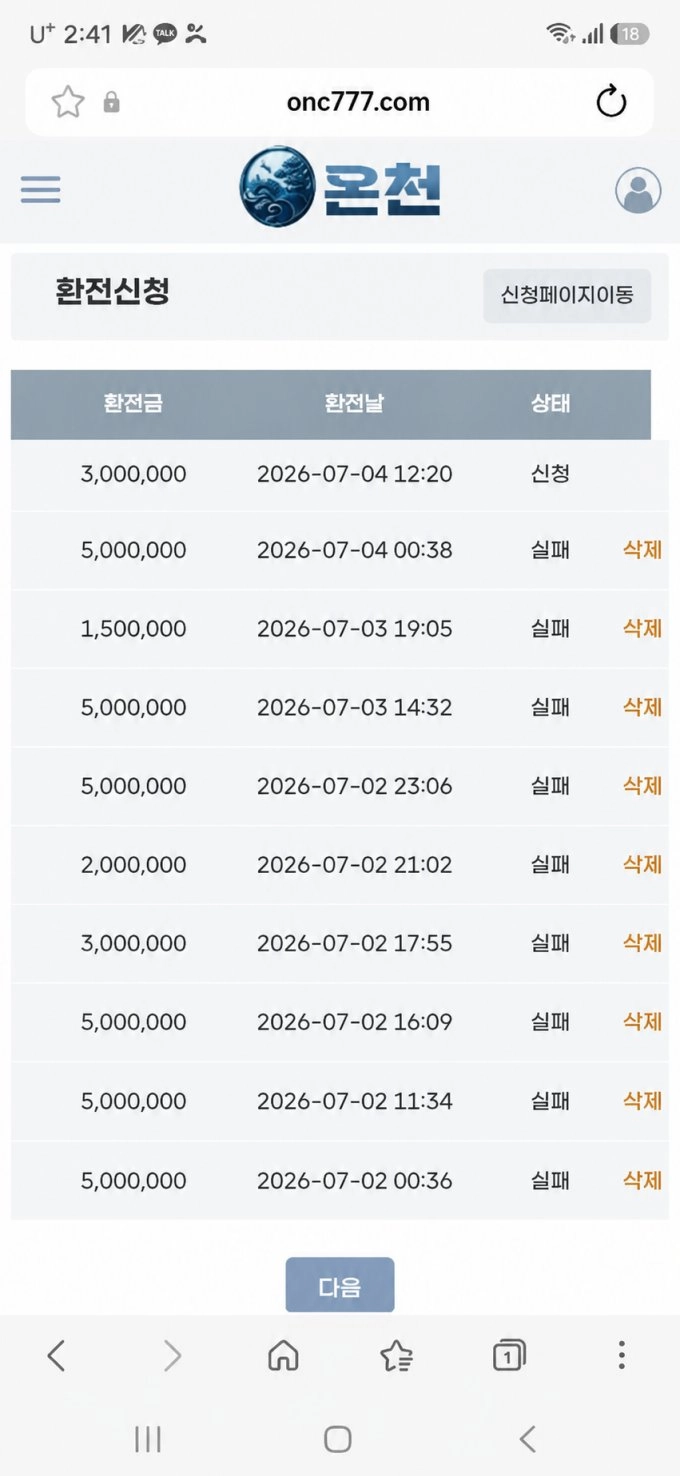This screenshot has height=1476, width=680.
Task: Open the hamburger menu icon
Action: point(41,189)
